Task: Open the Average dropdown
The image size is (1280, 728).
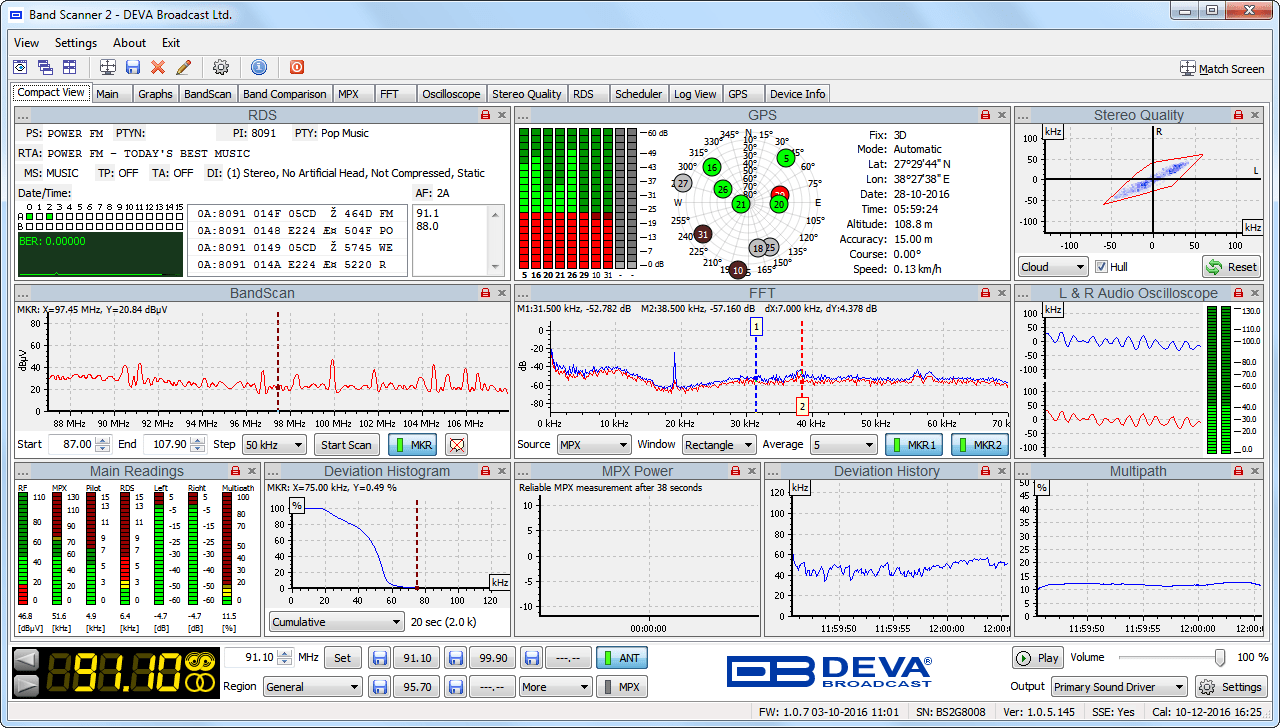Action: coord(843,445)
